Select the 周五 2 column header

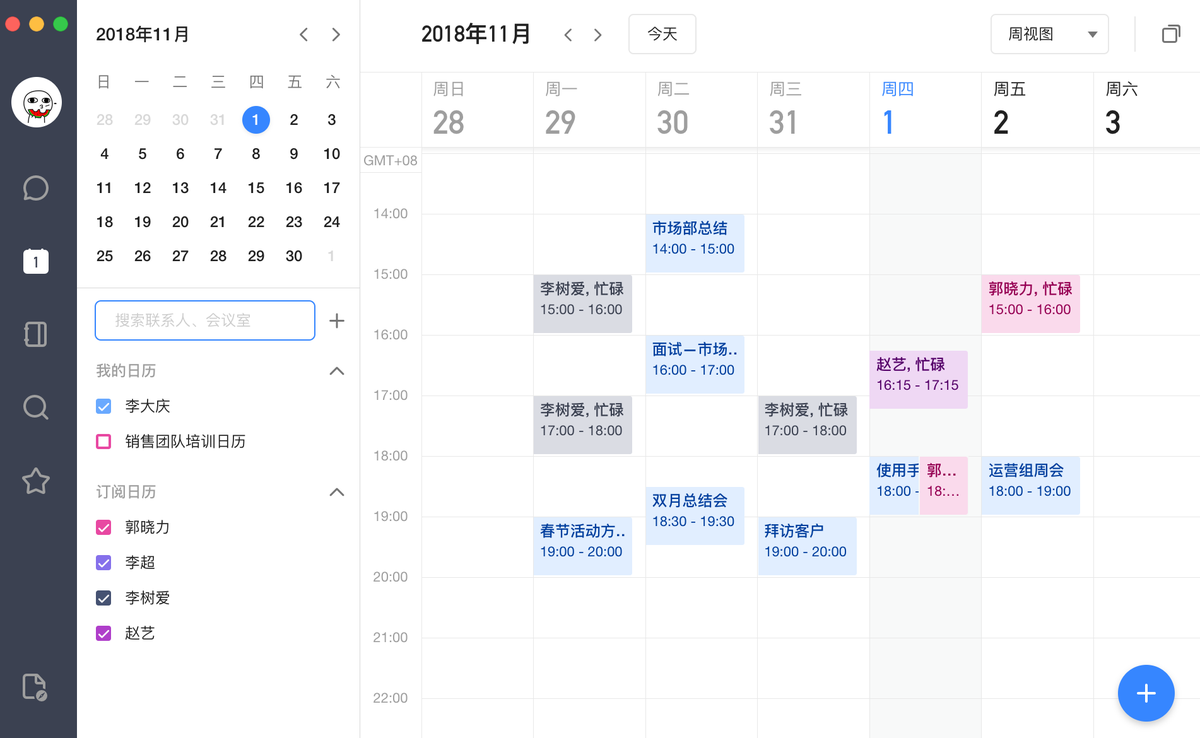click(x=1036, y=110)
